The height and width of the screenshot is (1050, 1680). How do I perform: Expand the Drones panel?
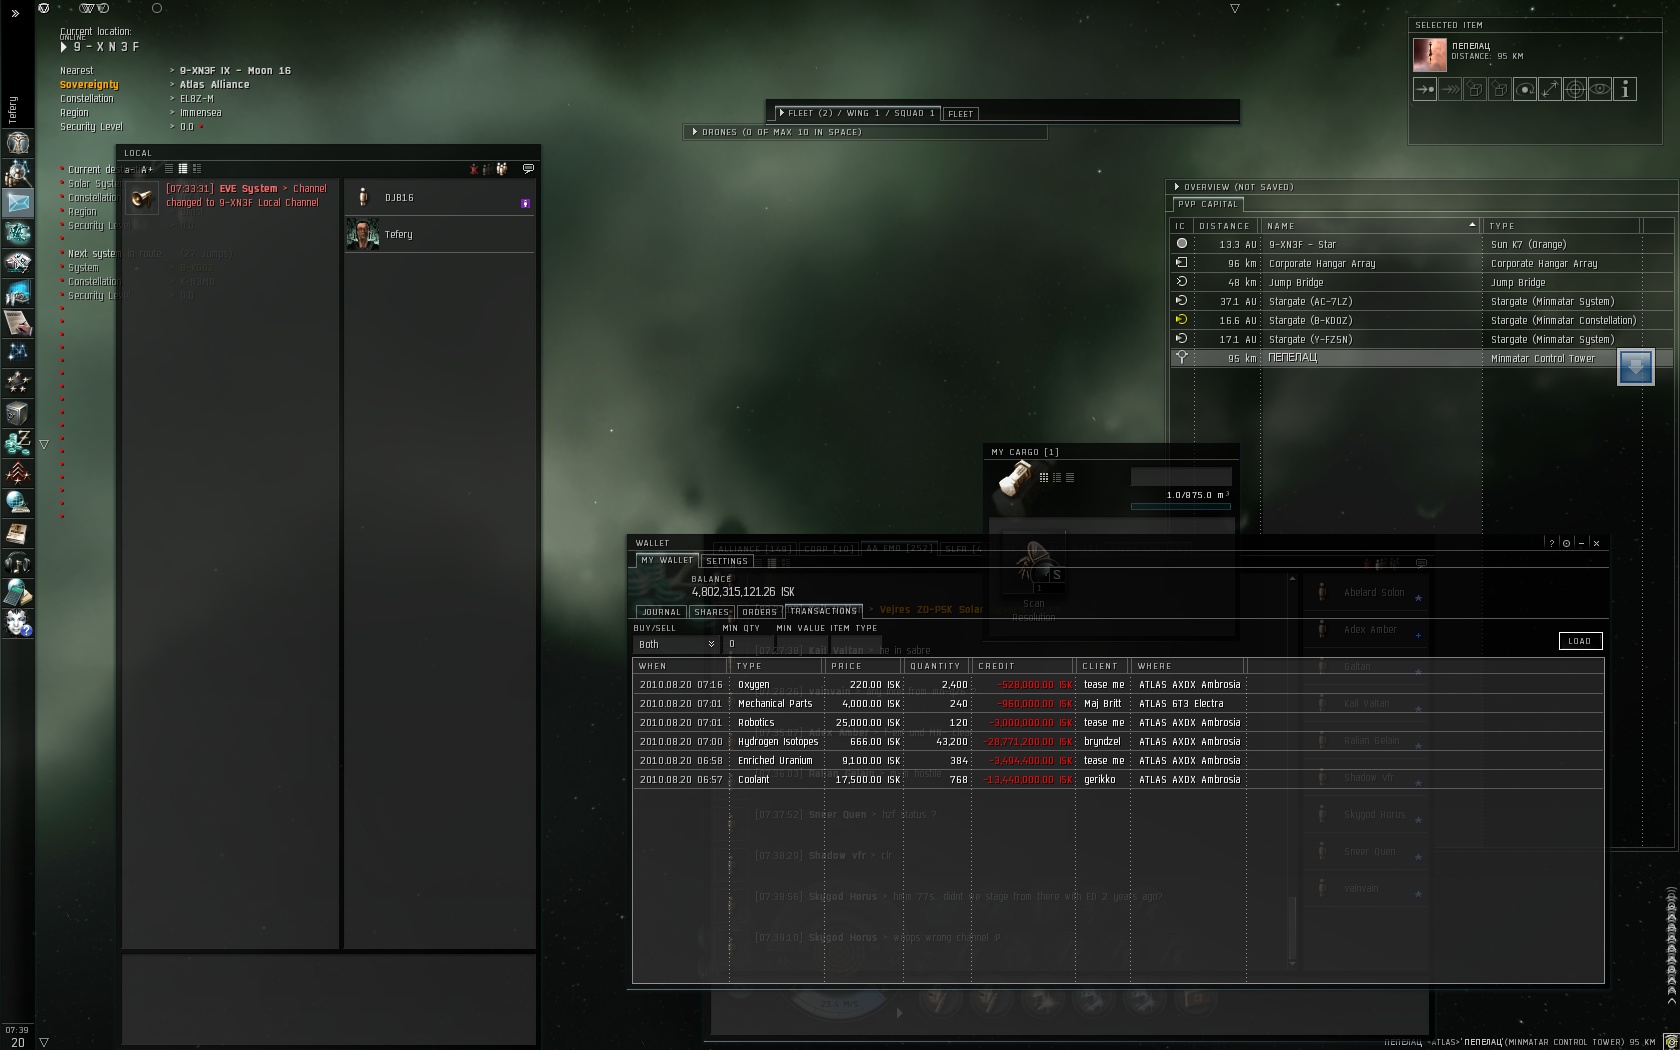pyautogui.click(x=695, y=132)
